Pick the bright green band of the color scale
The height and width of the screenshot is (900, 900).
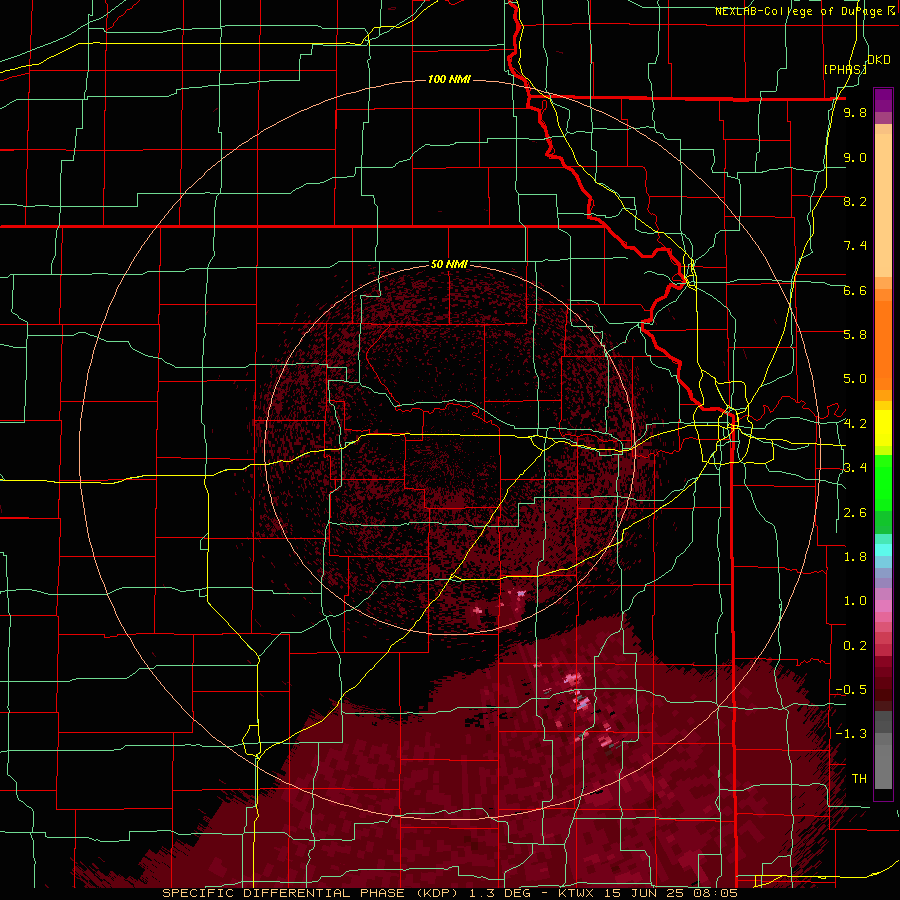point(883,482)
